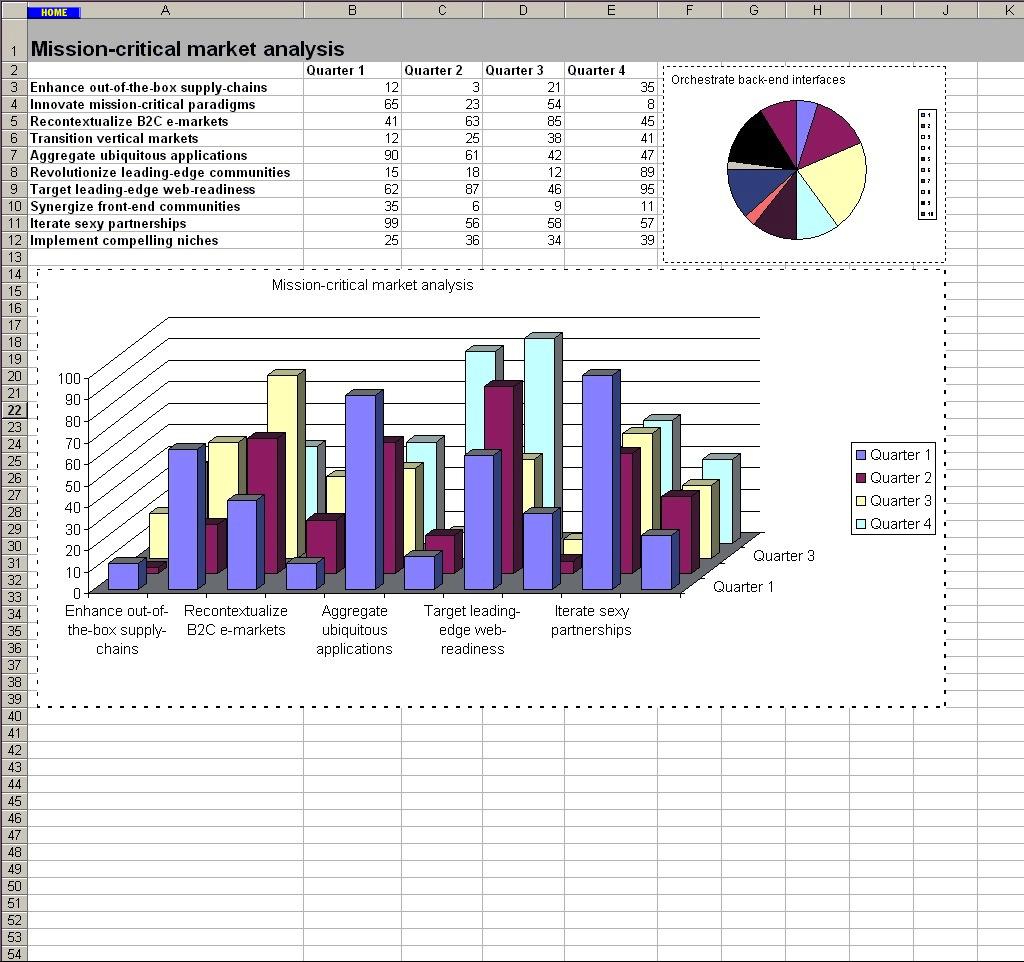Click the 'Iterate sexy partnerships' axis label
The width and height of the screenshot is (1024, 962).
click(x=591, y=620)
